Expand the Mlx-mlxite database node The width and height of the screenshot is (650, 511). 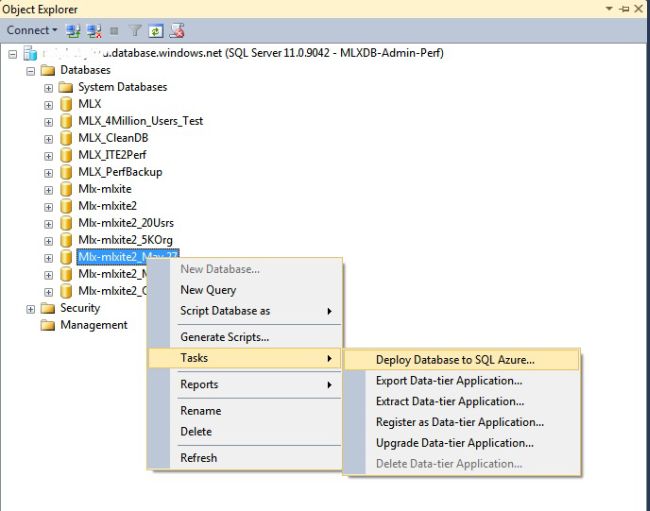point(49,190)
